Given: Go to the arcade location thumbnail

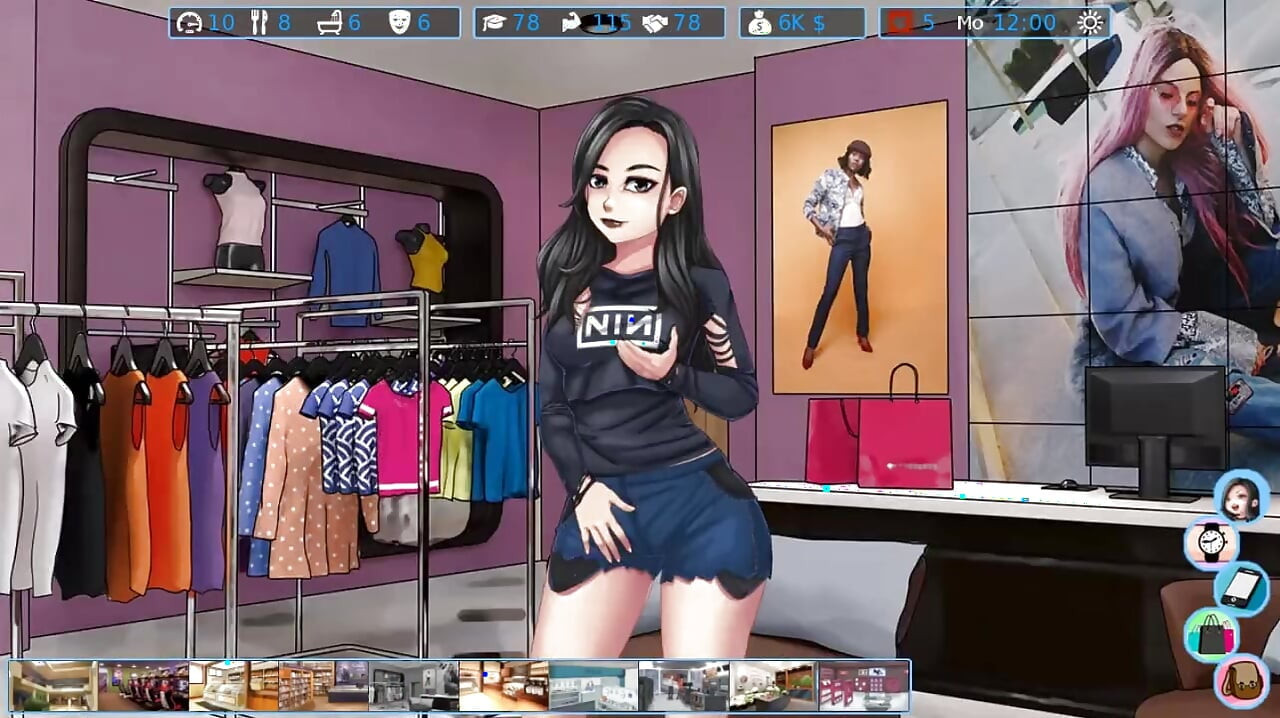Looking at the screenshot, I should pos(144,685).
